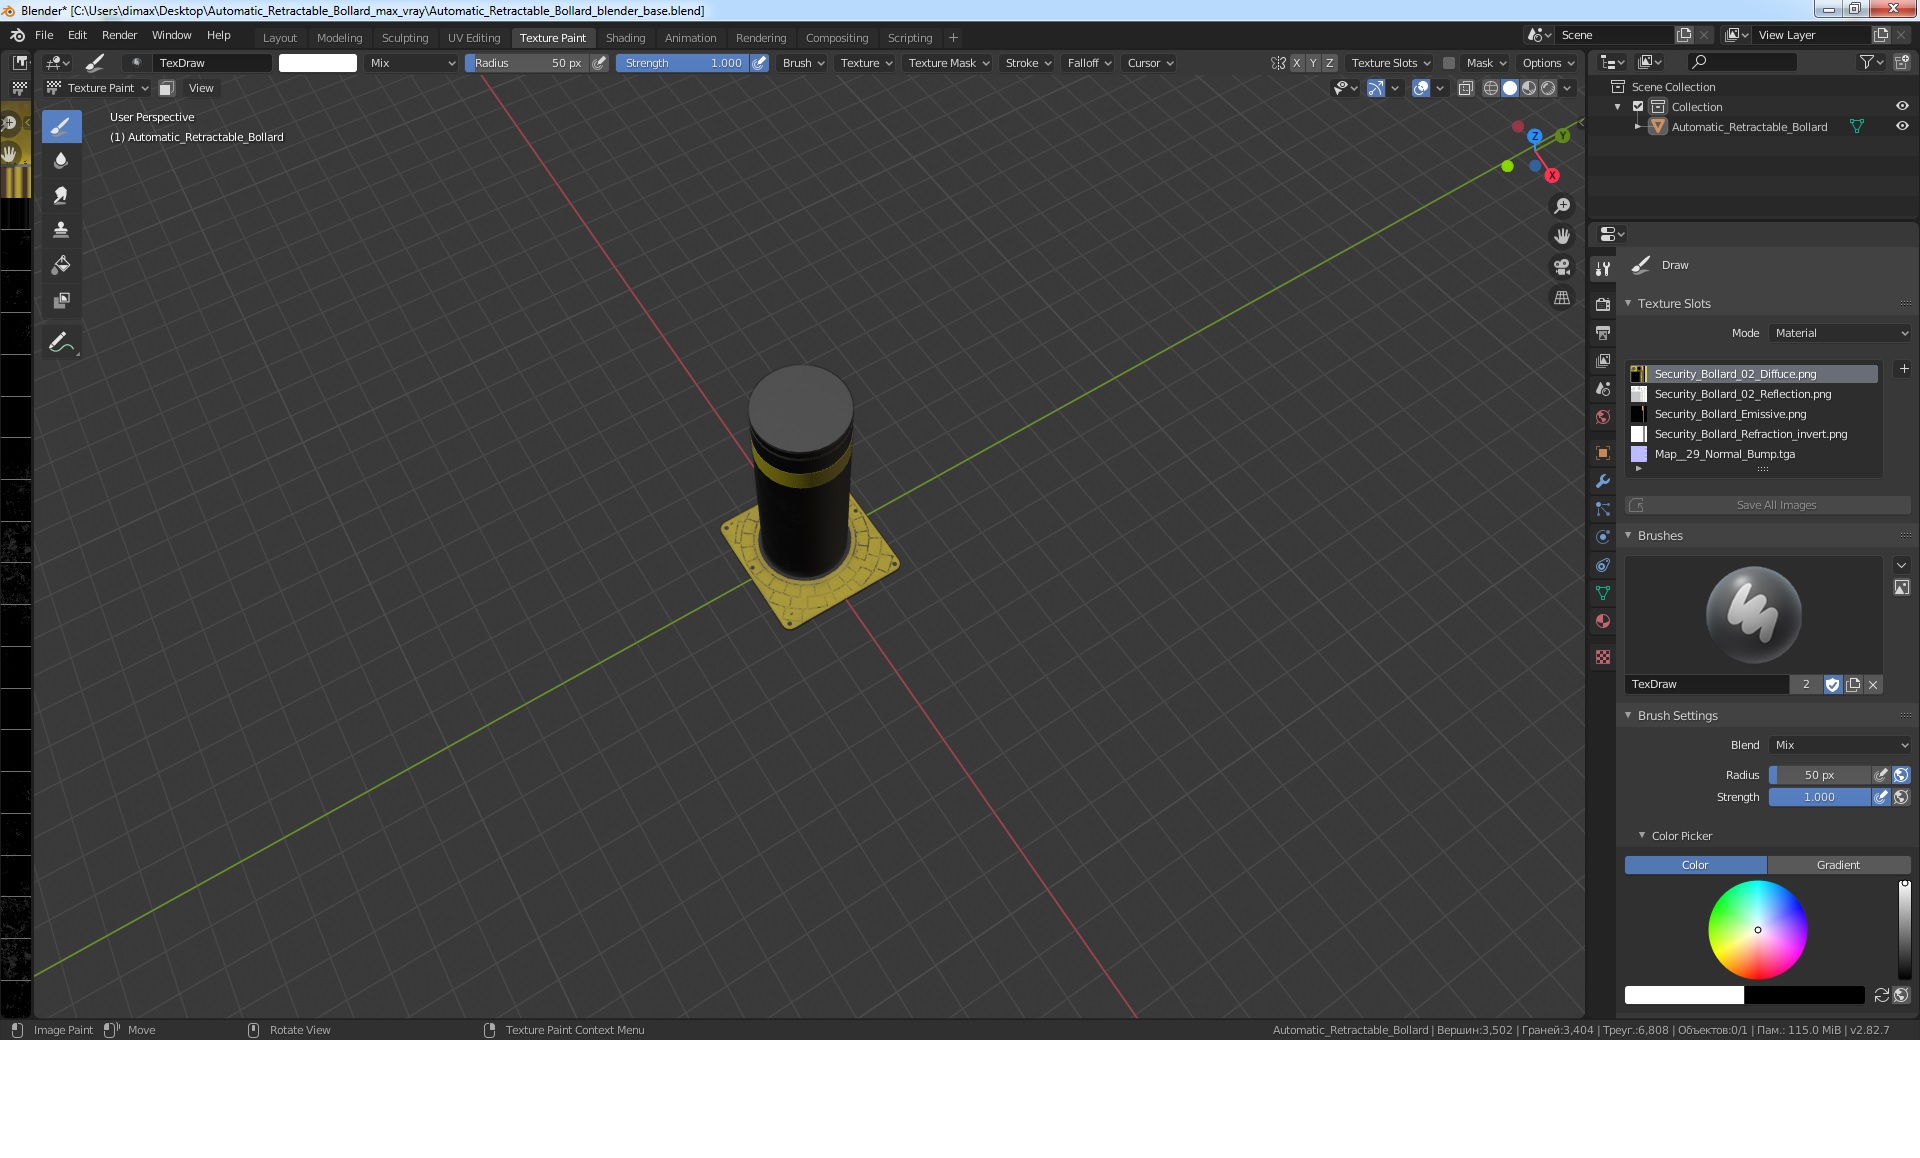This screenshot has height=1158, width=1920.
Task: Select the Annotate tool
Action: [x=61, y=342]
